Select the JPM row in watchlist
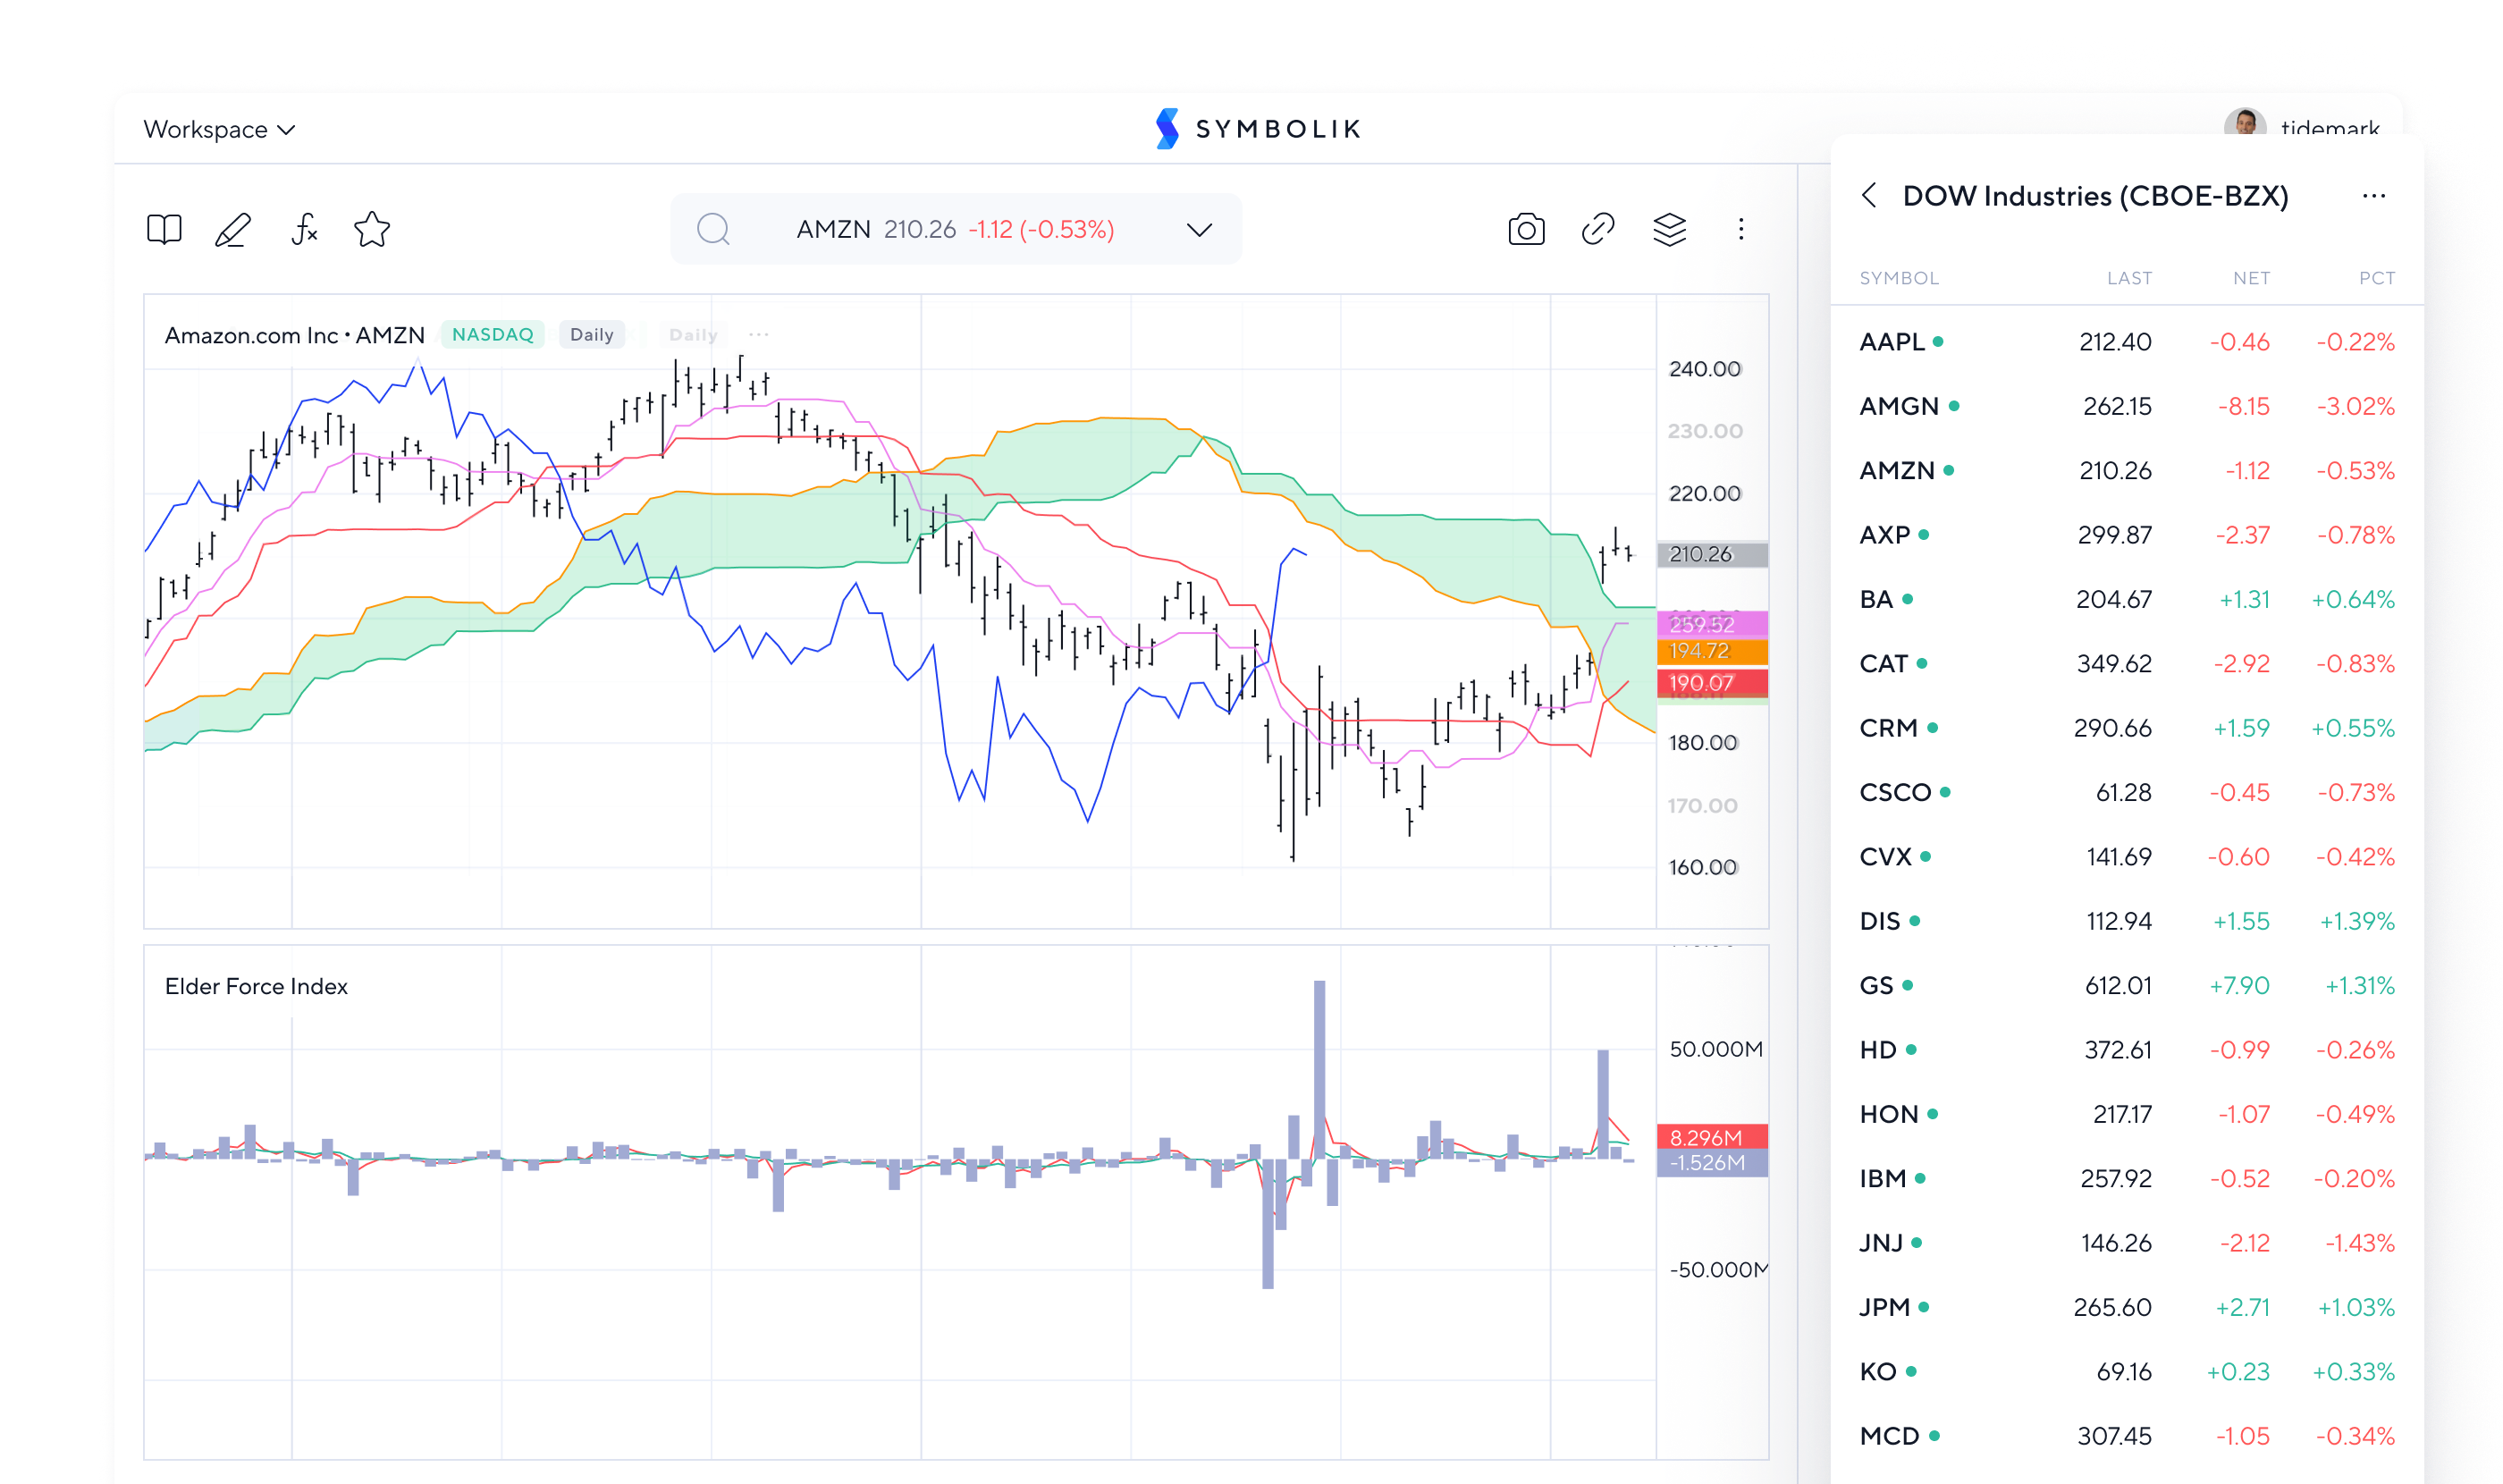This screenshot has width=2503, height=1484. click(x=2127, y=1307)
